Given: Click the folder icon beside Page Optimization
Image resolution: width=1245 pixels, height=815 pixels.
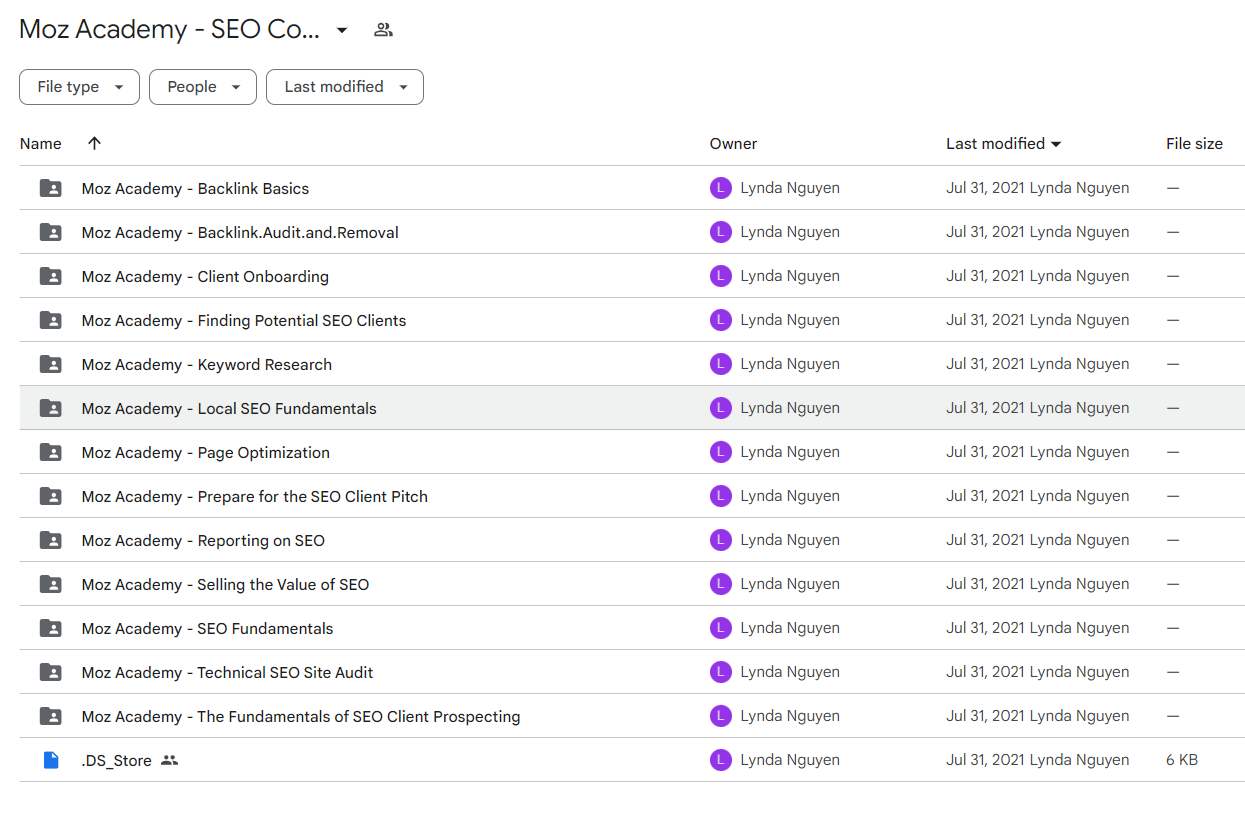Looking at the screenshot, I should click(x=50, y=452).
